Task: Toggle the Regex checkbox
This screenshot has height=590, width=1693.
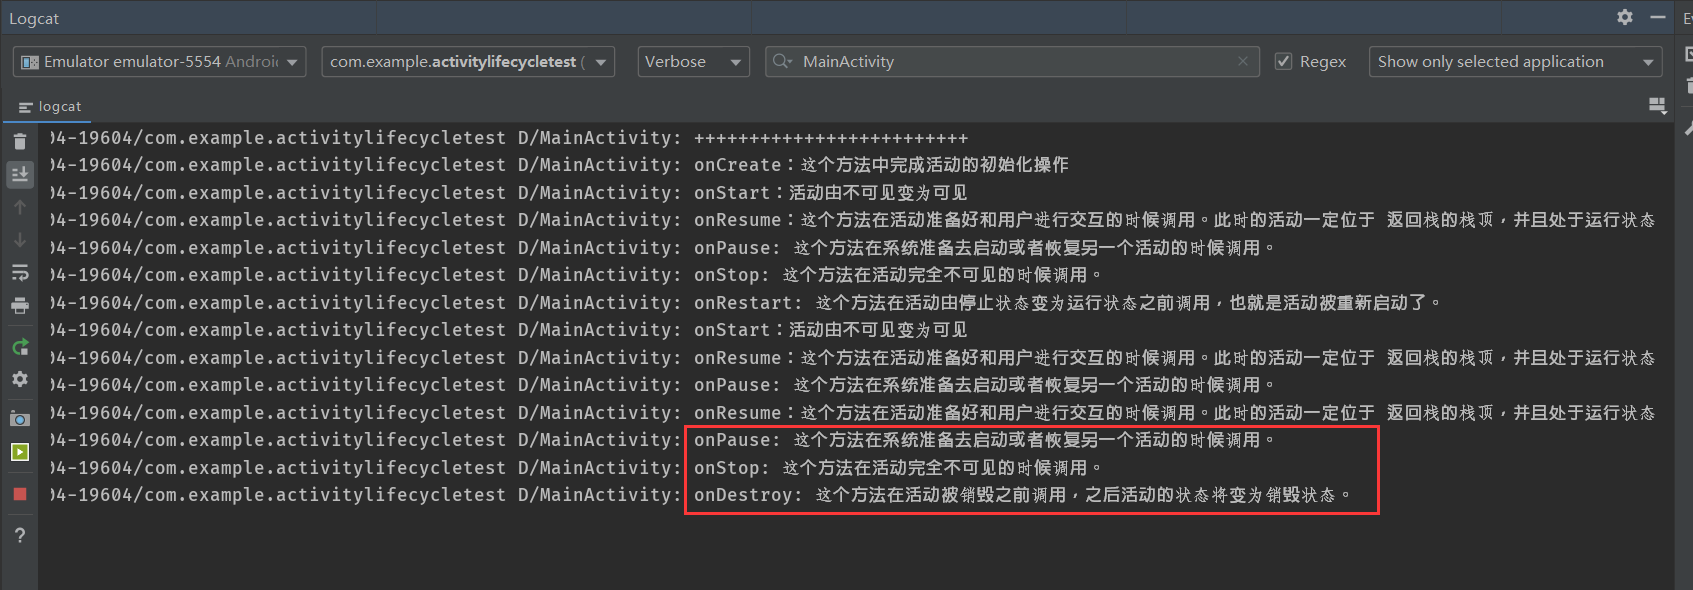Action: coord(1284,62)
